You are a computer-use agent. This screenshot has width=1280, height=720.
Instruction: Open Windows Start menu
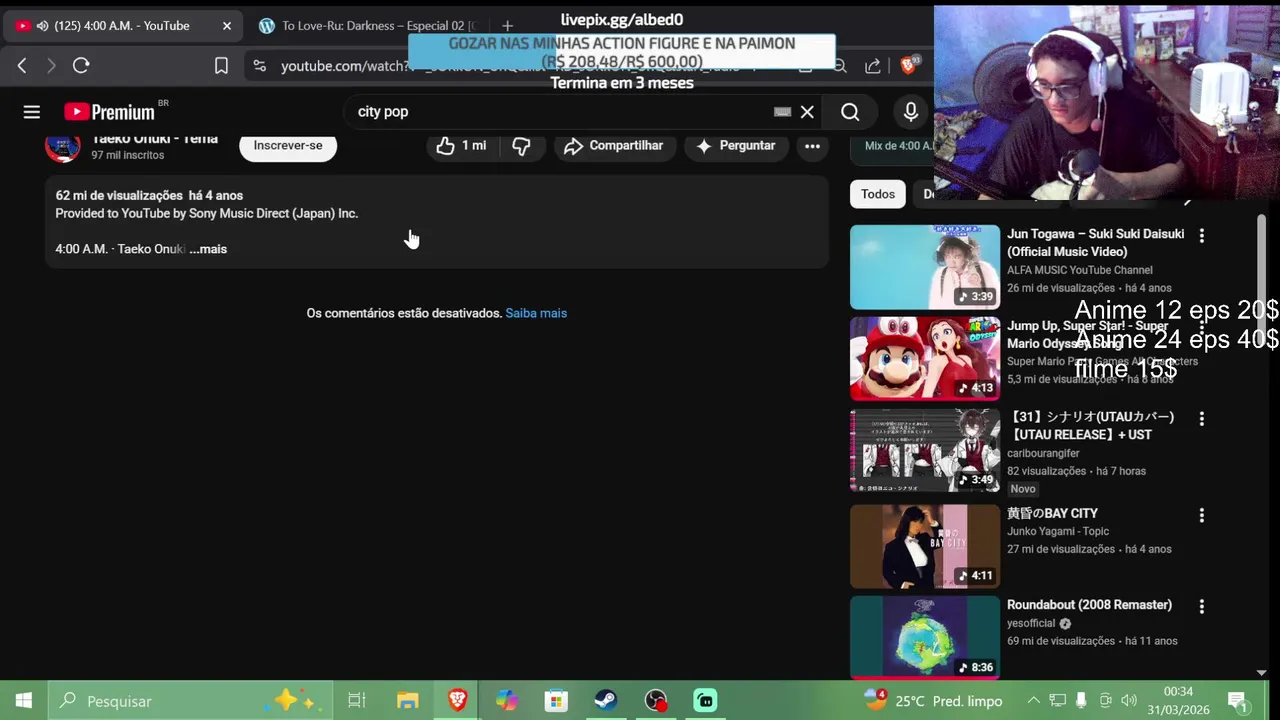pyautogui.click(x=23, y=701)
